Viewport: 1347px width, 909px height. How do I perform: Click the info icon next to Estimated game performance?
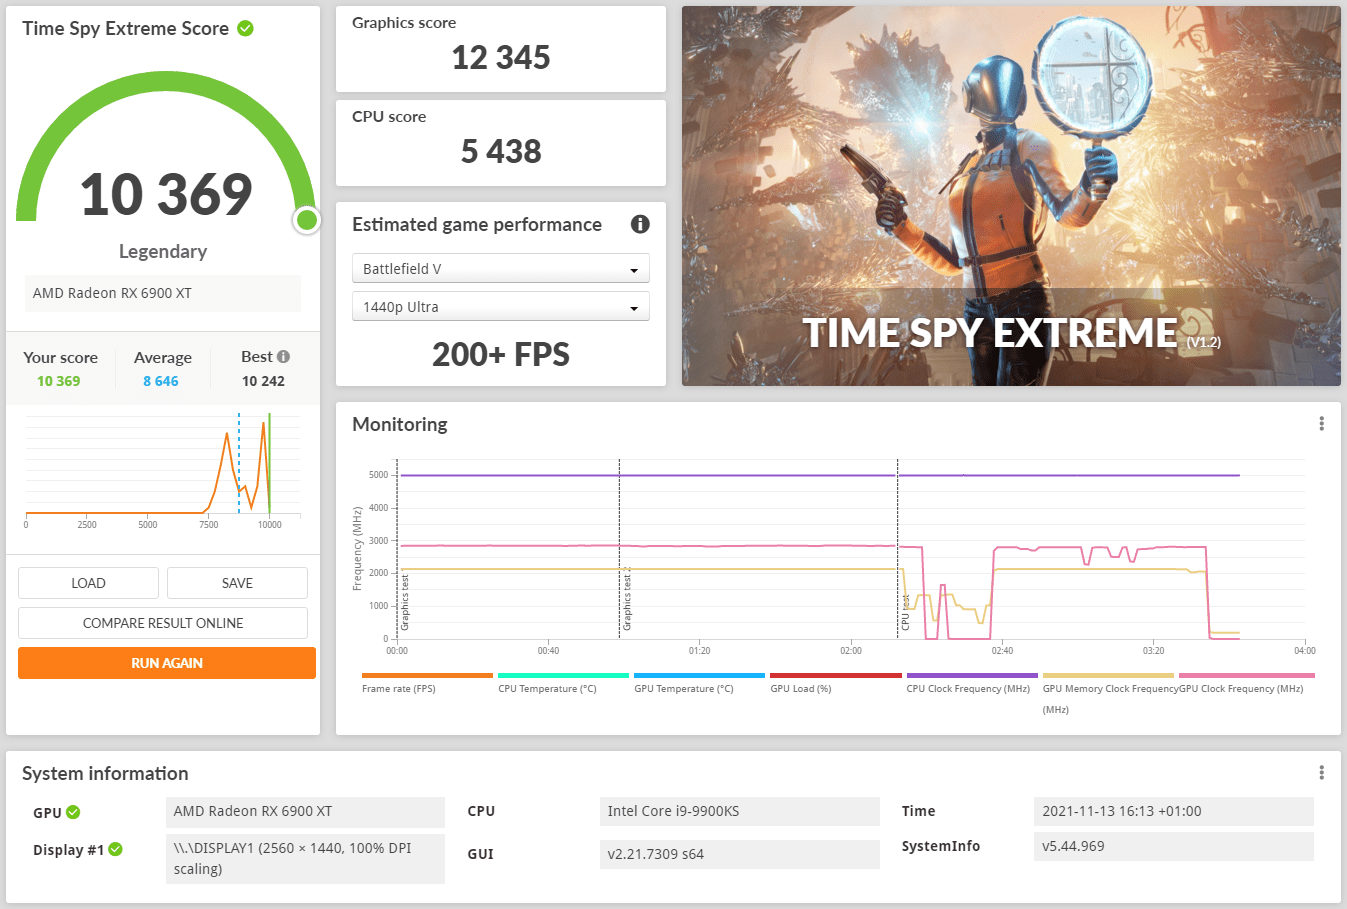coord(640,224)
